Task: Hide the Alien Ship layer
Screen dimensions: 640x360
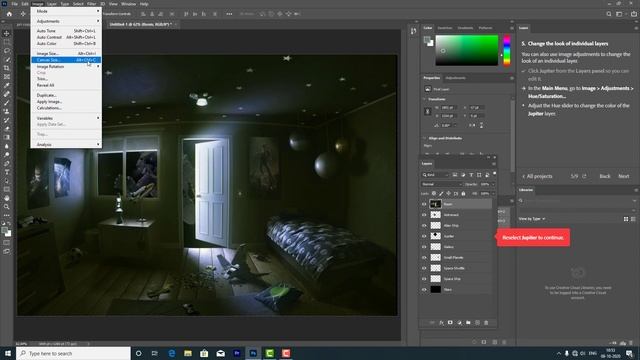Action: [424, 225]
